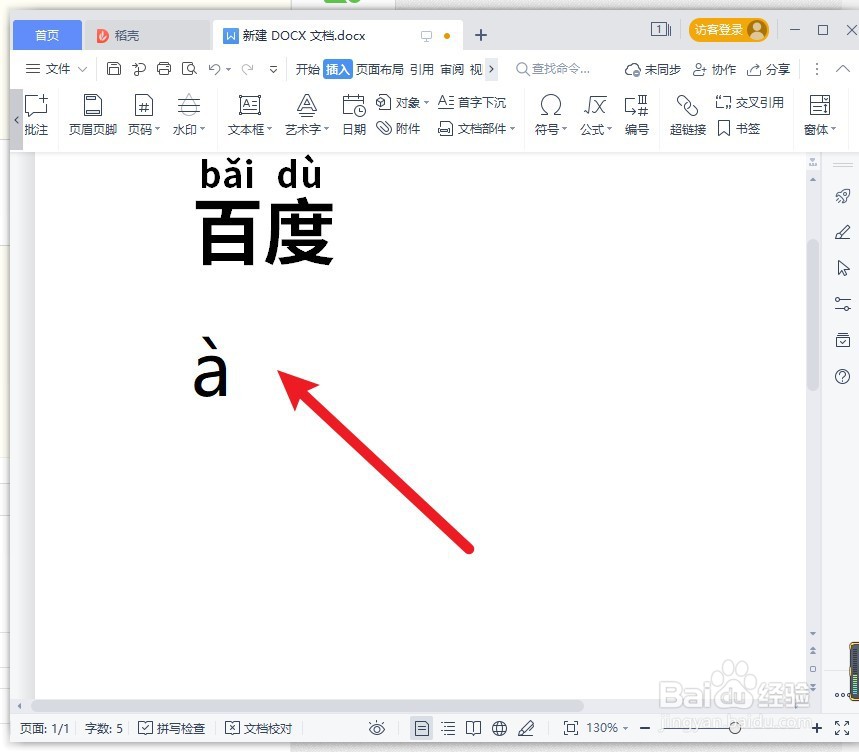Toggle 拼写检查 spell check
859x752 pixels.
tap(171, 728)
